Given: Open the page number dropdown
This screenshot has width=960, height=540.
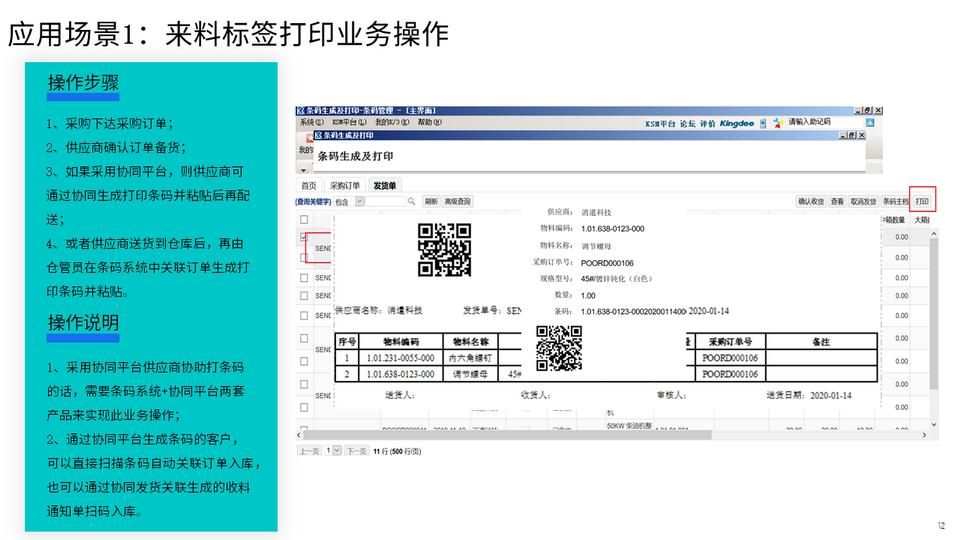Looking at the screenshot, I should [x=336, y=451].
